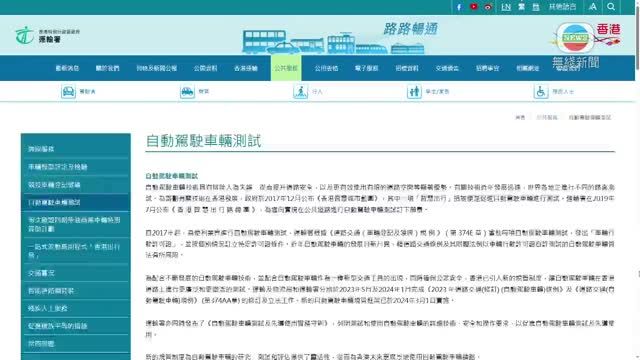Screen dimensions: 640x360
Task: Open the highlighted 公共服務 navigation tab
Action: click(x=286, y=68)
